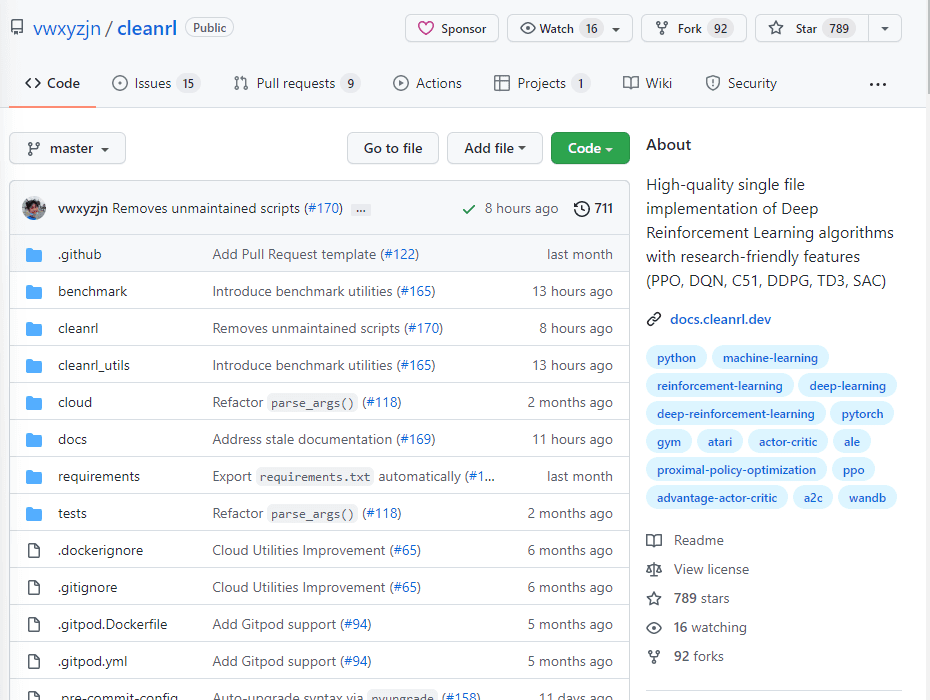
Task: Click the Readme book icon
Action: point(654,540)
